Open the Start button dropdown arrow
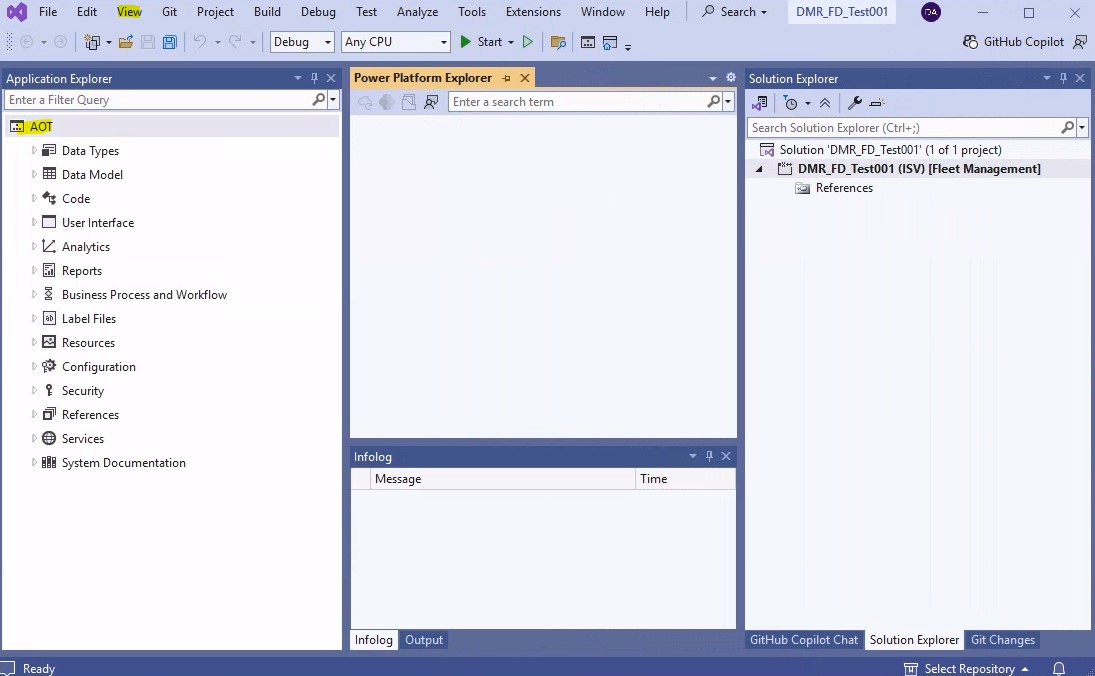This screenshot has width=1095, height=676. [x=510, y=43]
